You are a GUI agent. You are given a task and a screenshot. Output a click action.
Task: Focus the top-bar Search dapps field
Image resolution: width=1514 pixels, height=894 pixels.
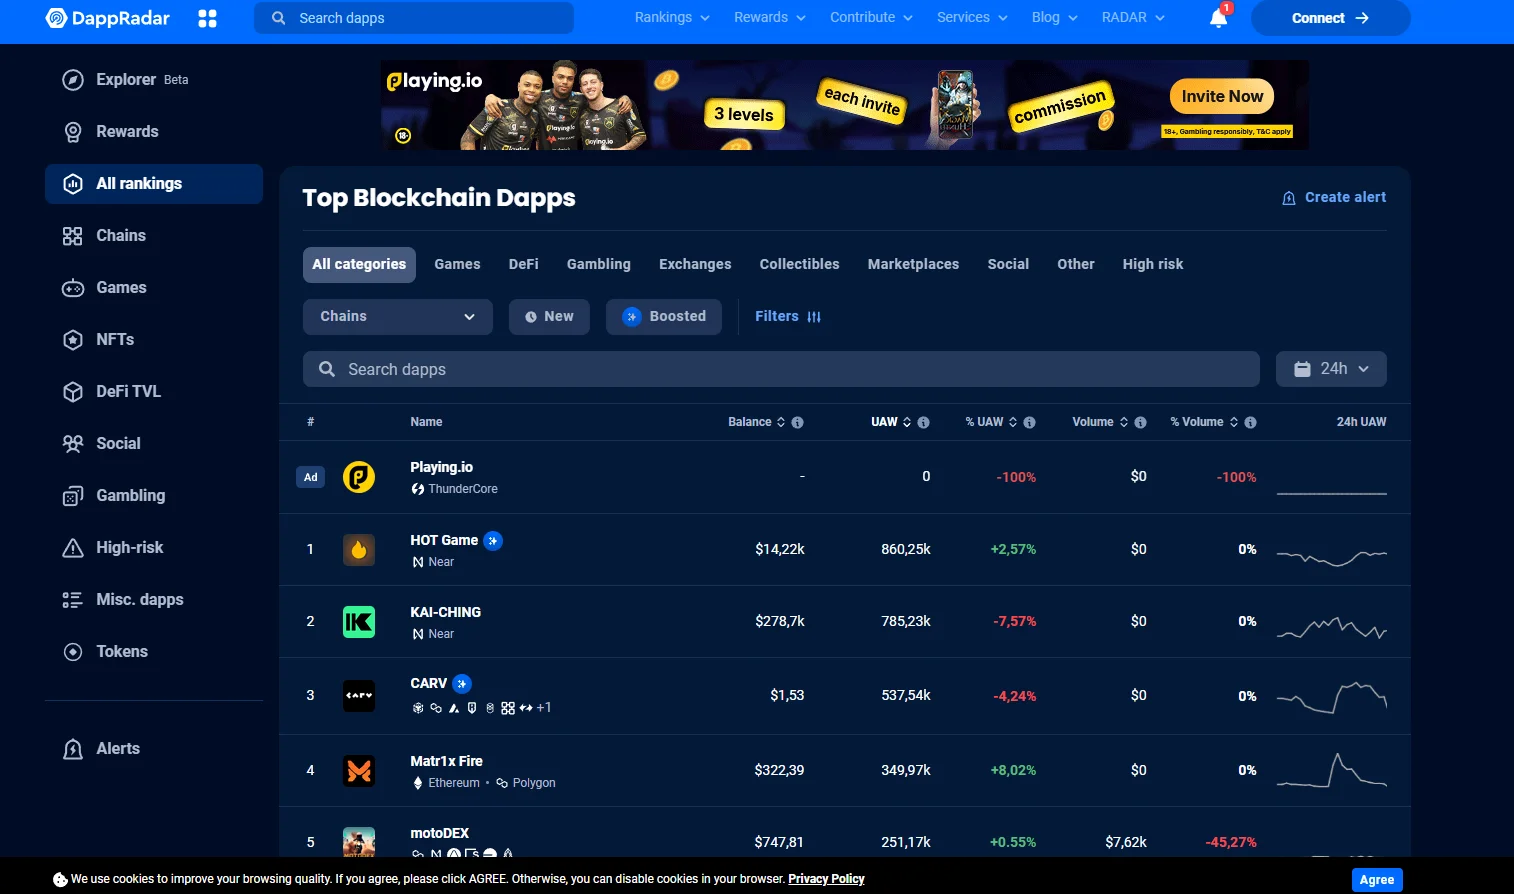click(414, 18)
